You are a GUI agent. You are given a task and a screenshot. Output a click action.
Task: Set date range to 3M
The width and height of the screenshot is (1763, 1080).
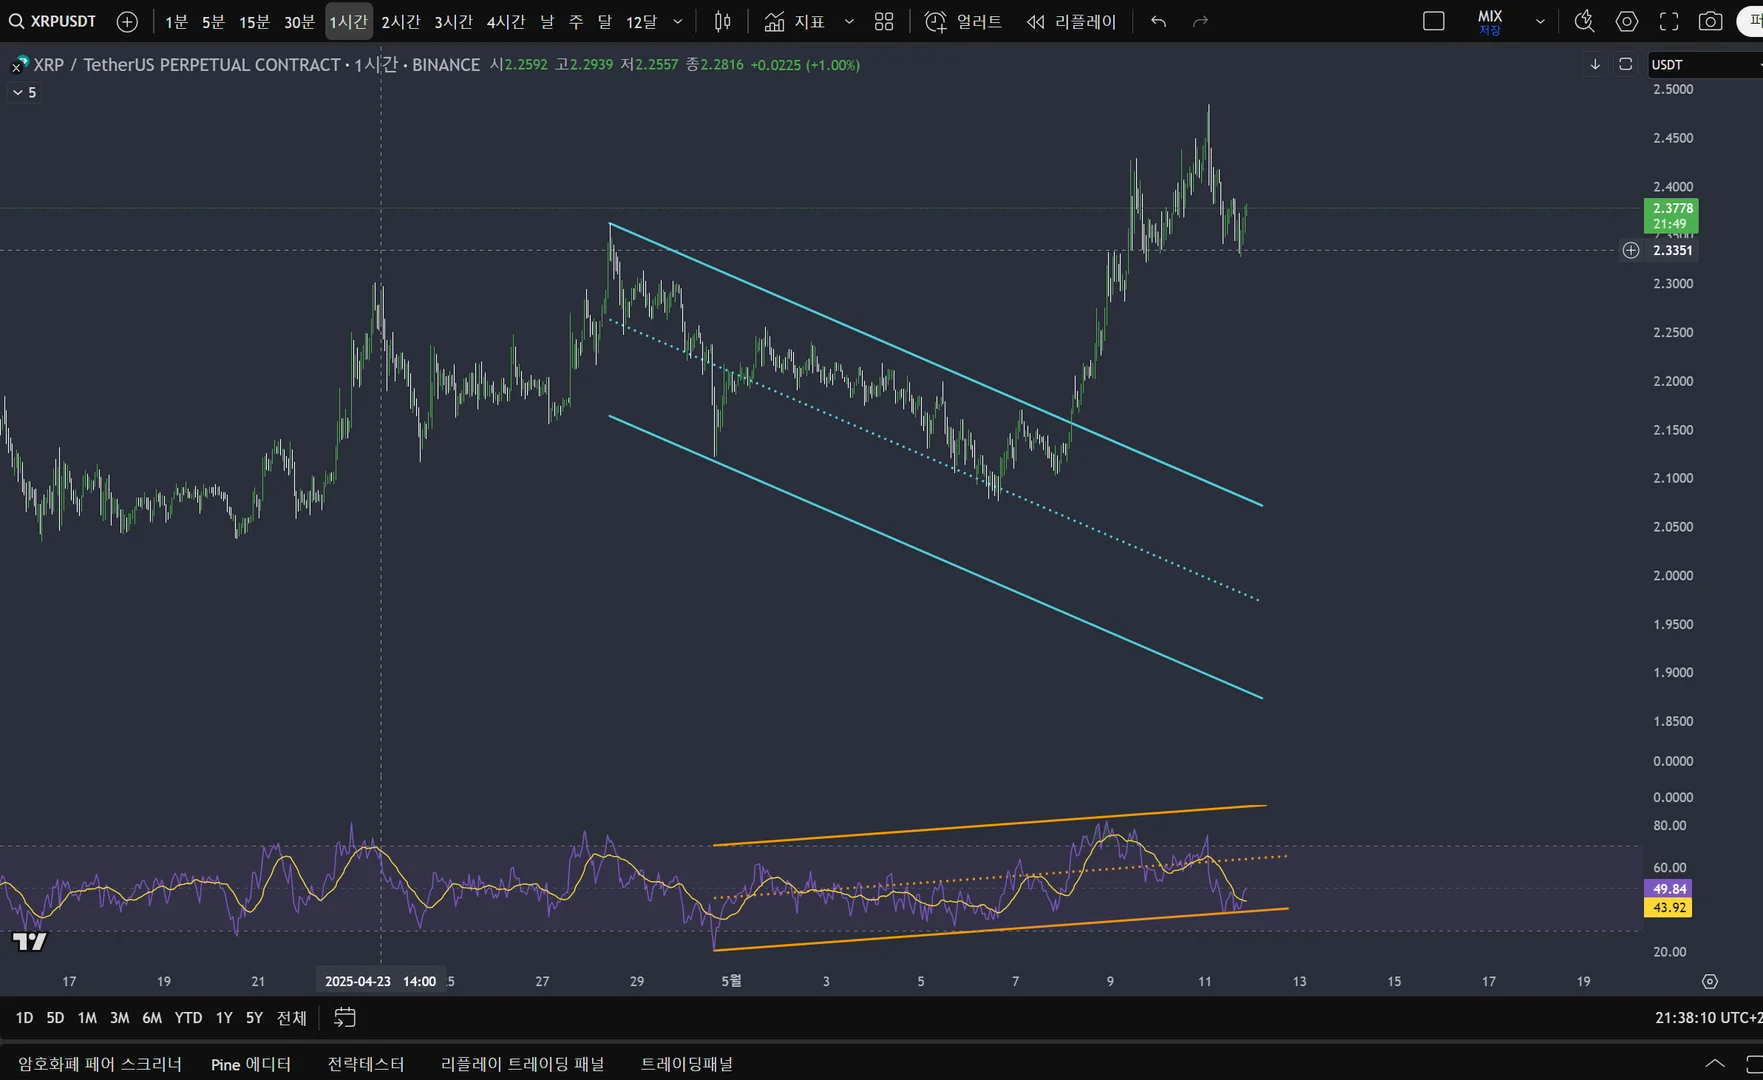[x=120, y=1017]
